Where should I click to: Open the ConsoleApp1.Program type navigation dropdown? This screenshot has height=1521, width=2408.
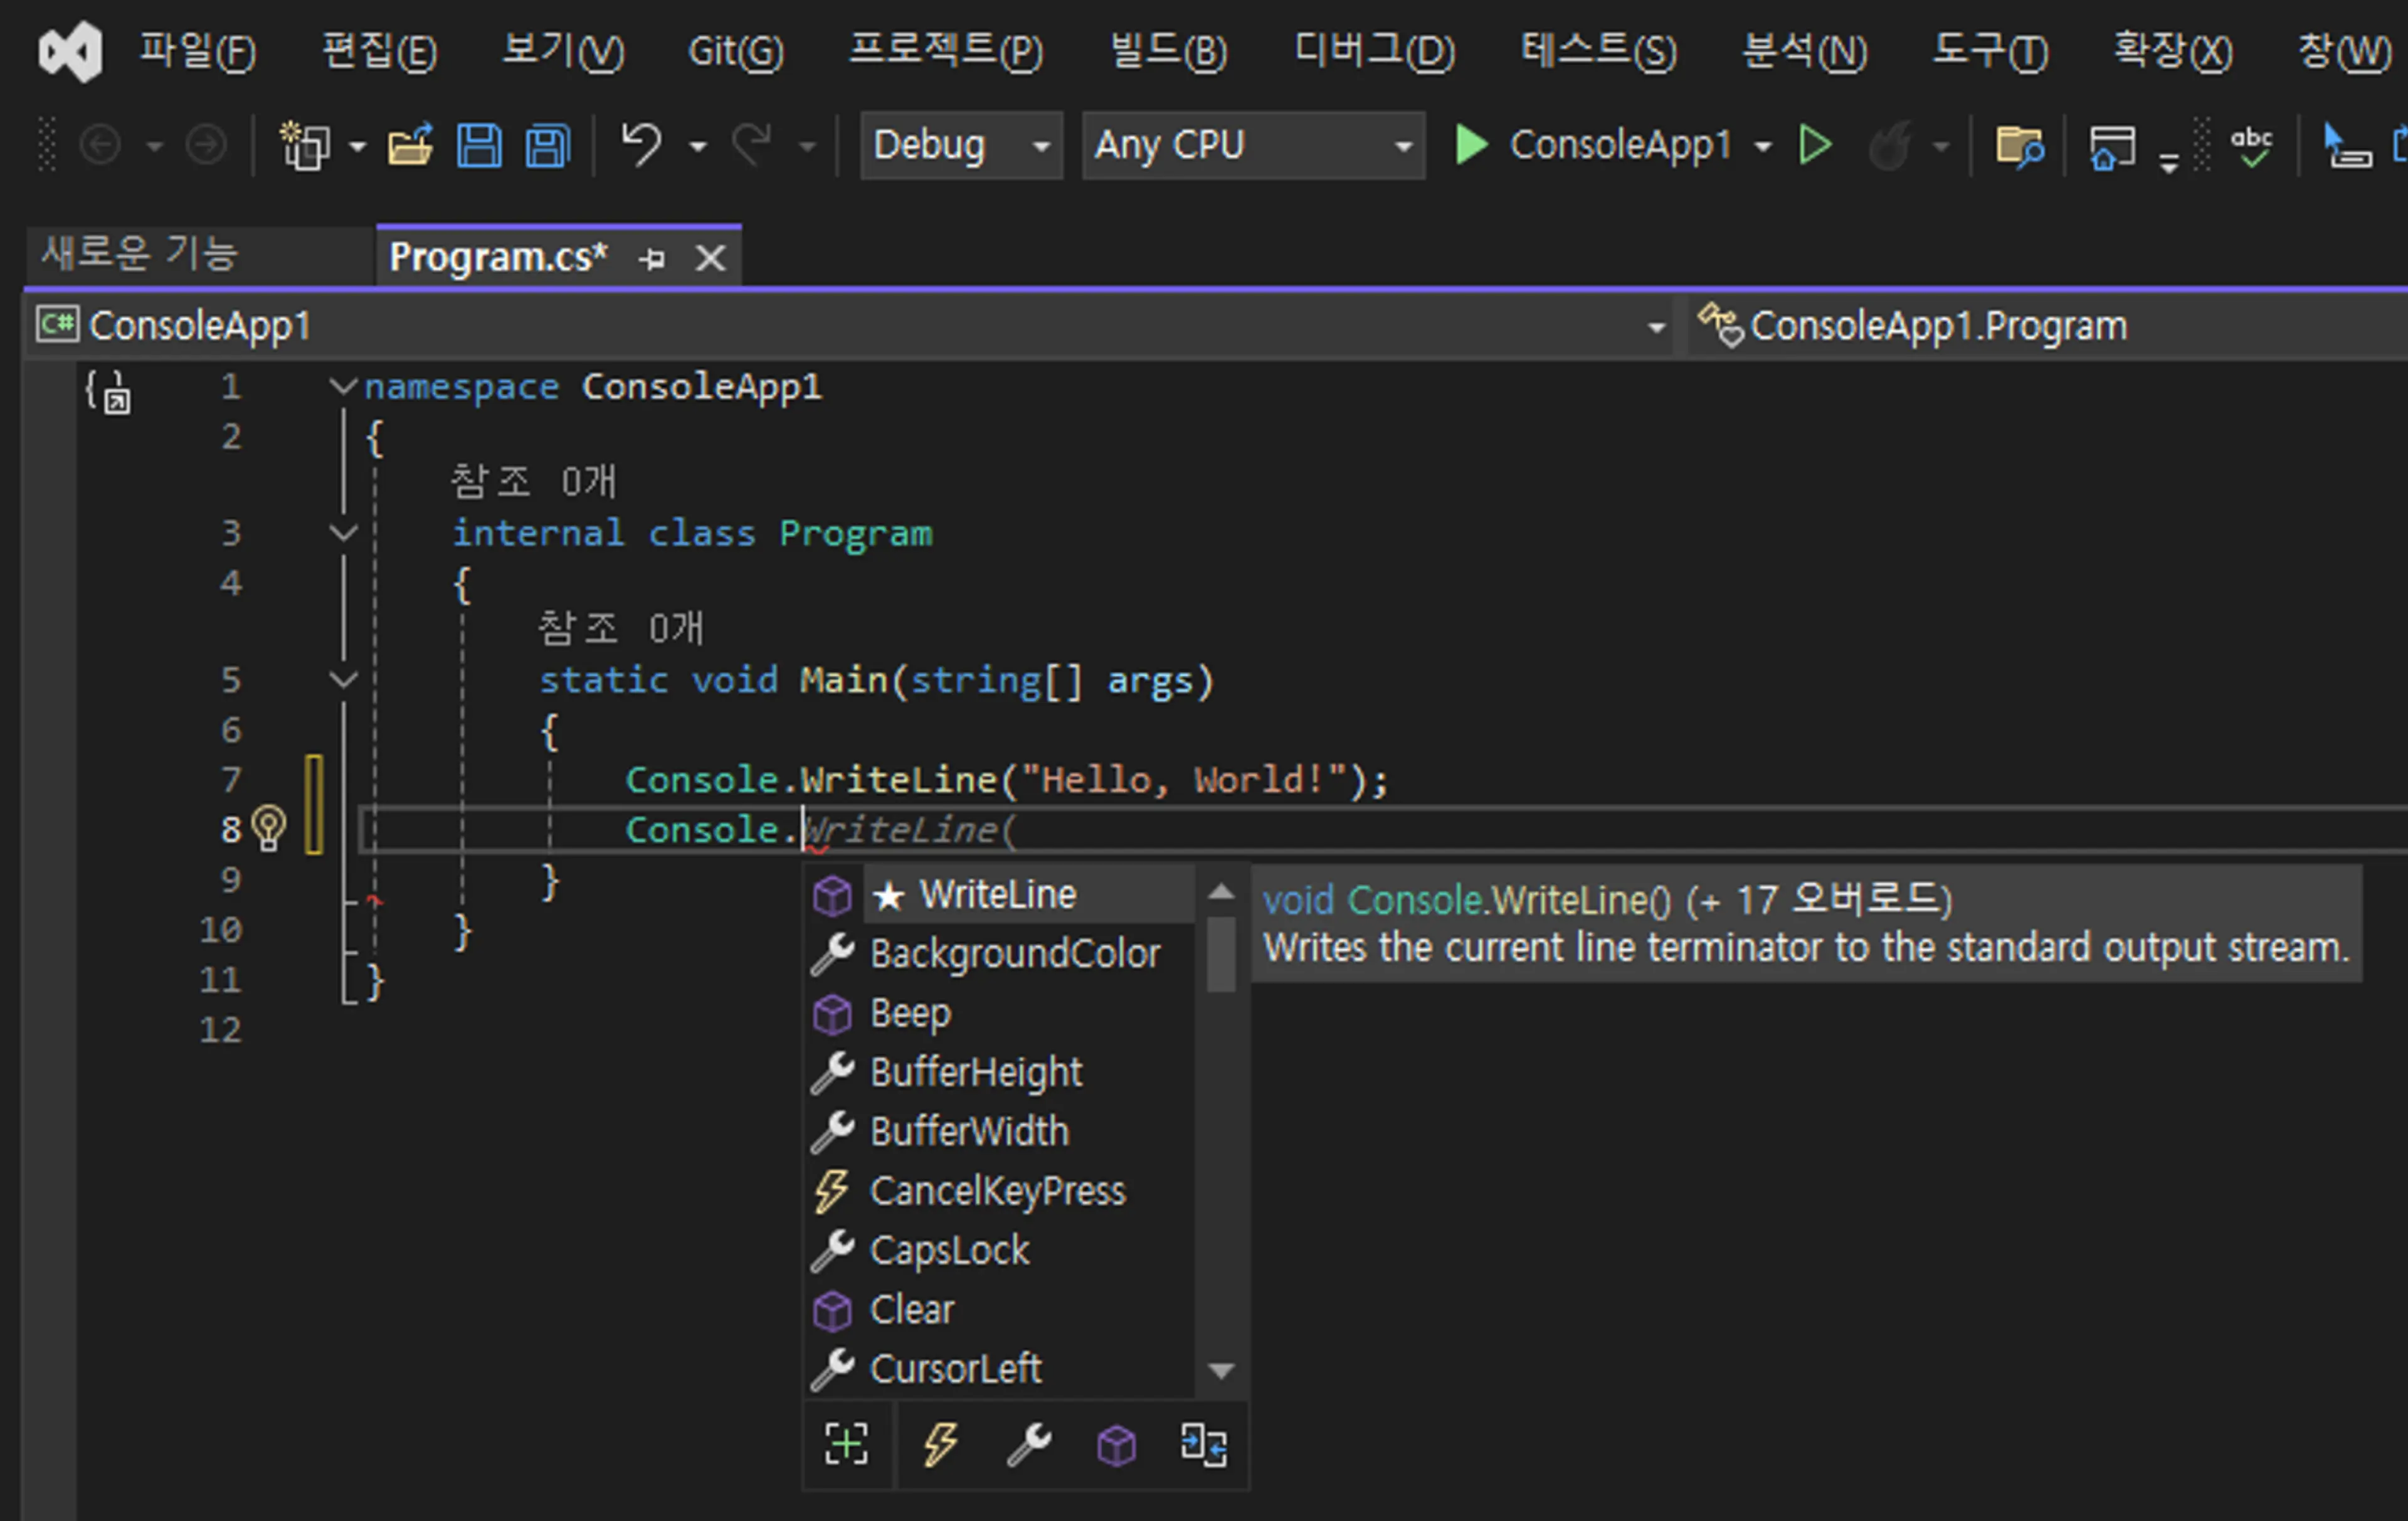click(2048, 326)
